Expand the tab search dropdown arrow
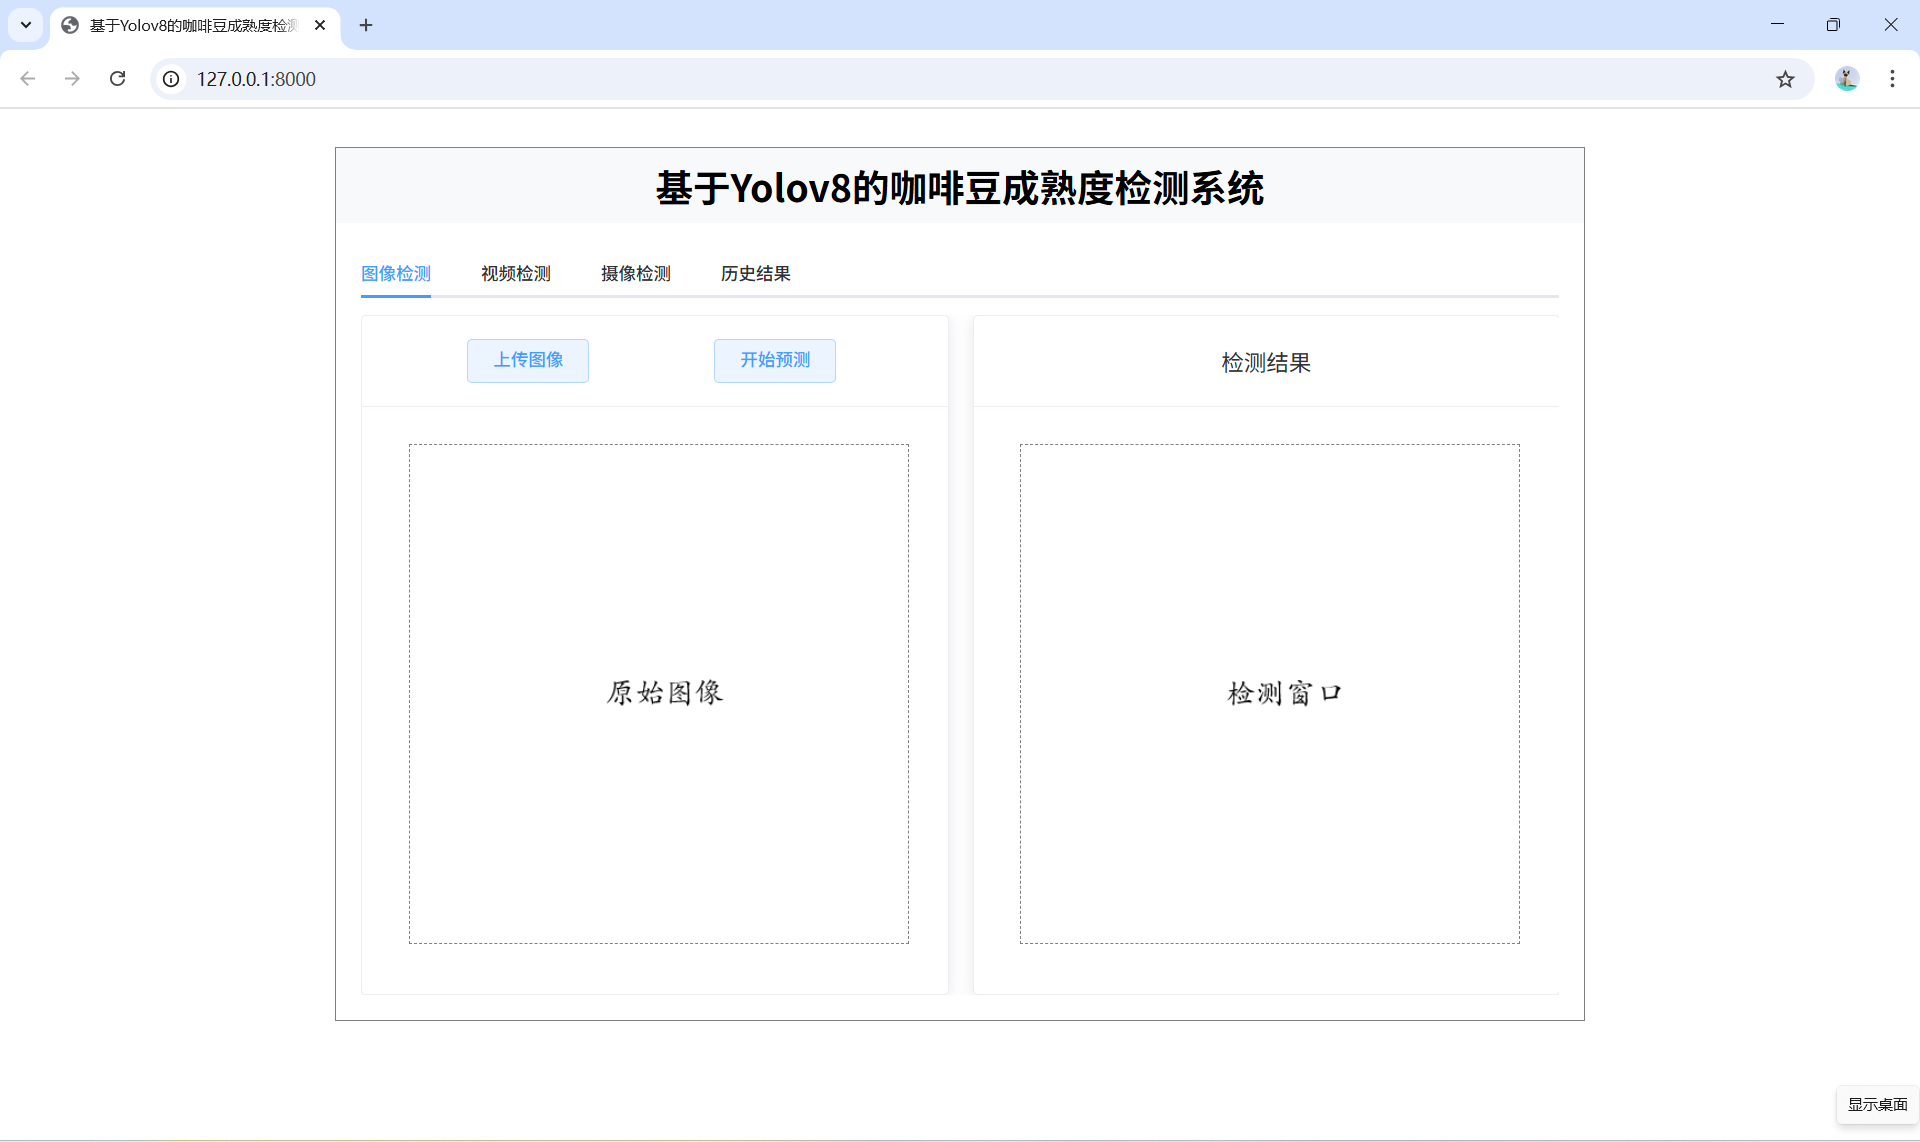The width and height of the screenshot is (1920, 1142). [26, 25]
